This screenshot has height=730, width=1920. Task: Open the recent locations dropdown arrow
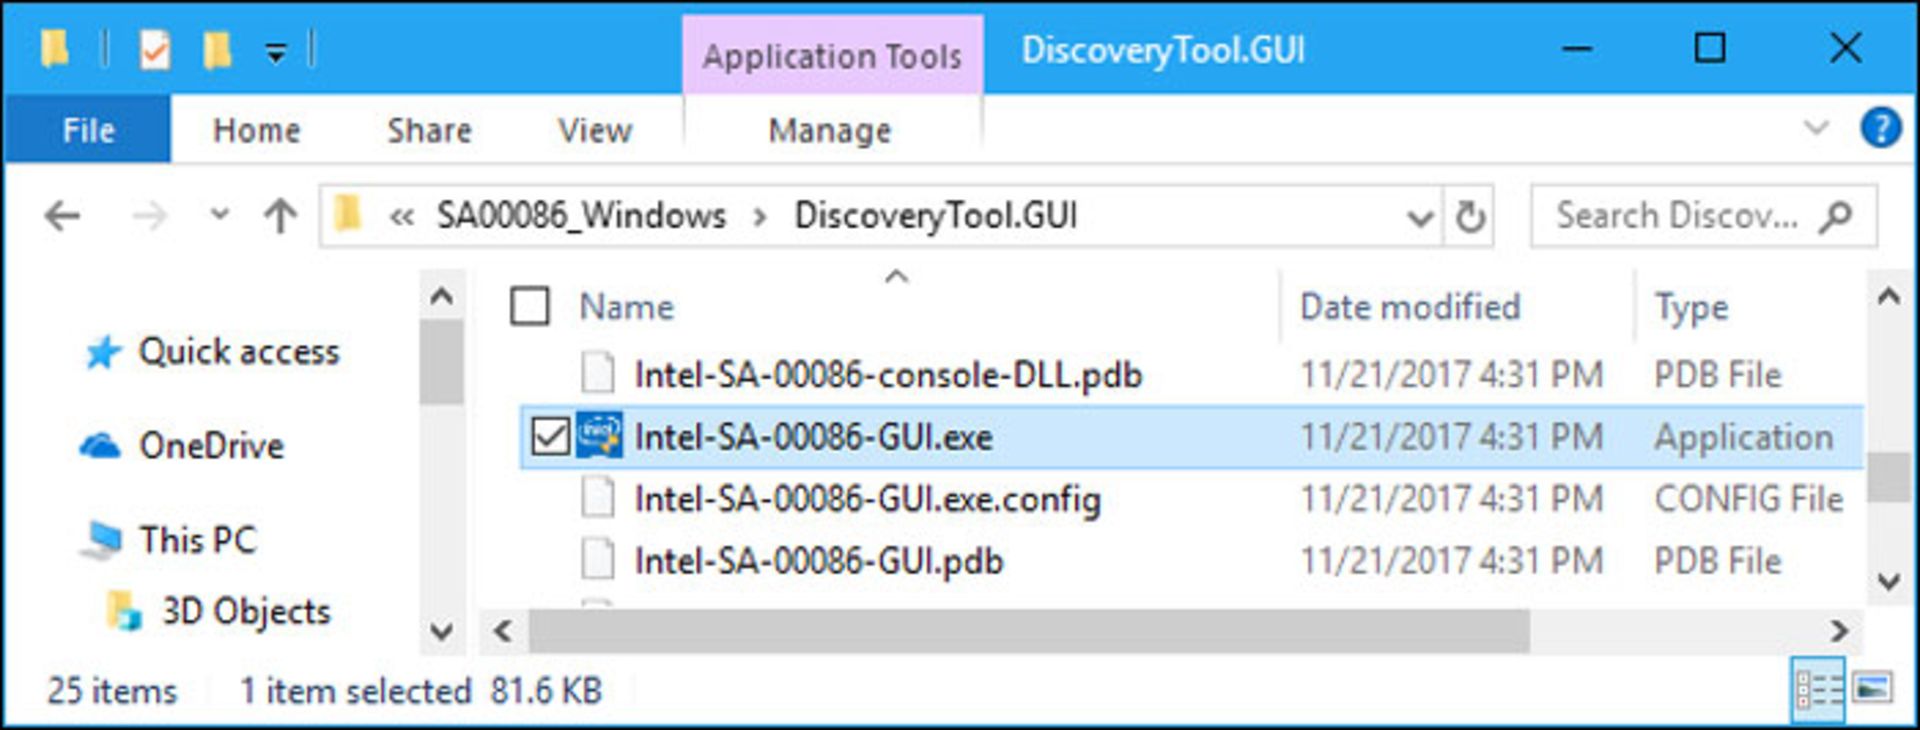coord(220,215)
